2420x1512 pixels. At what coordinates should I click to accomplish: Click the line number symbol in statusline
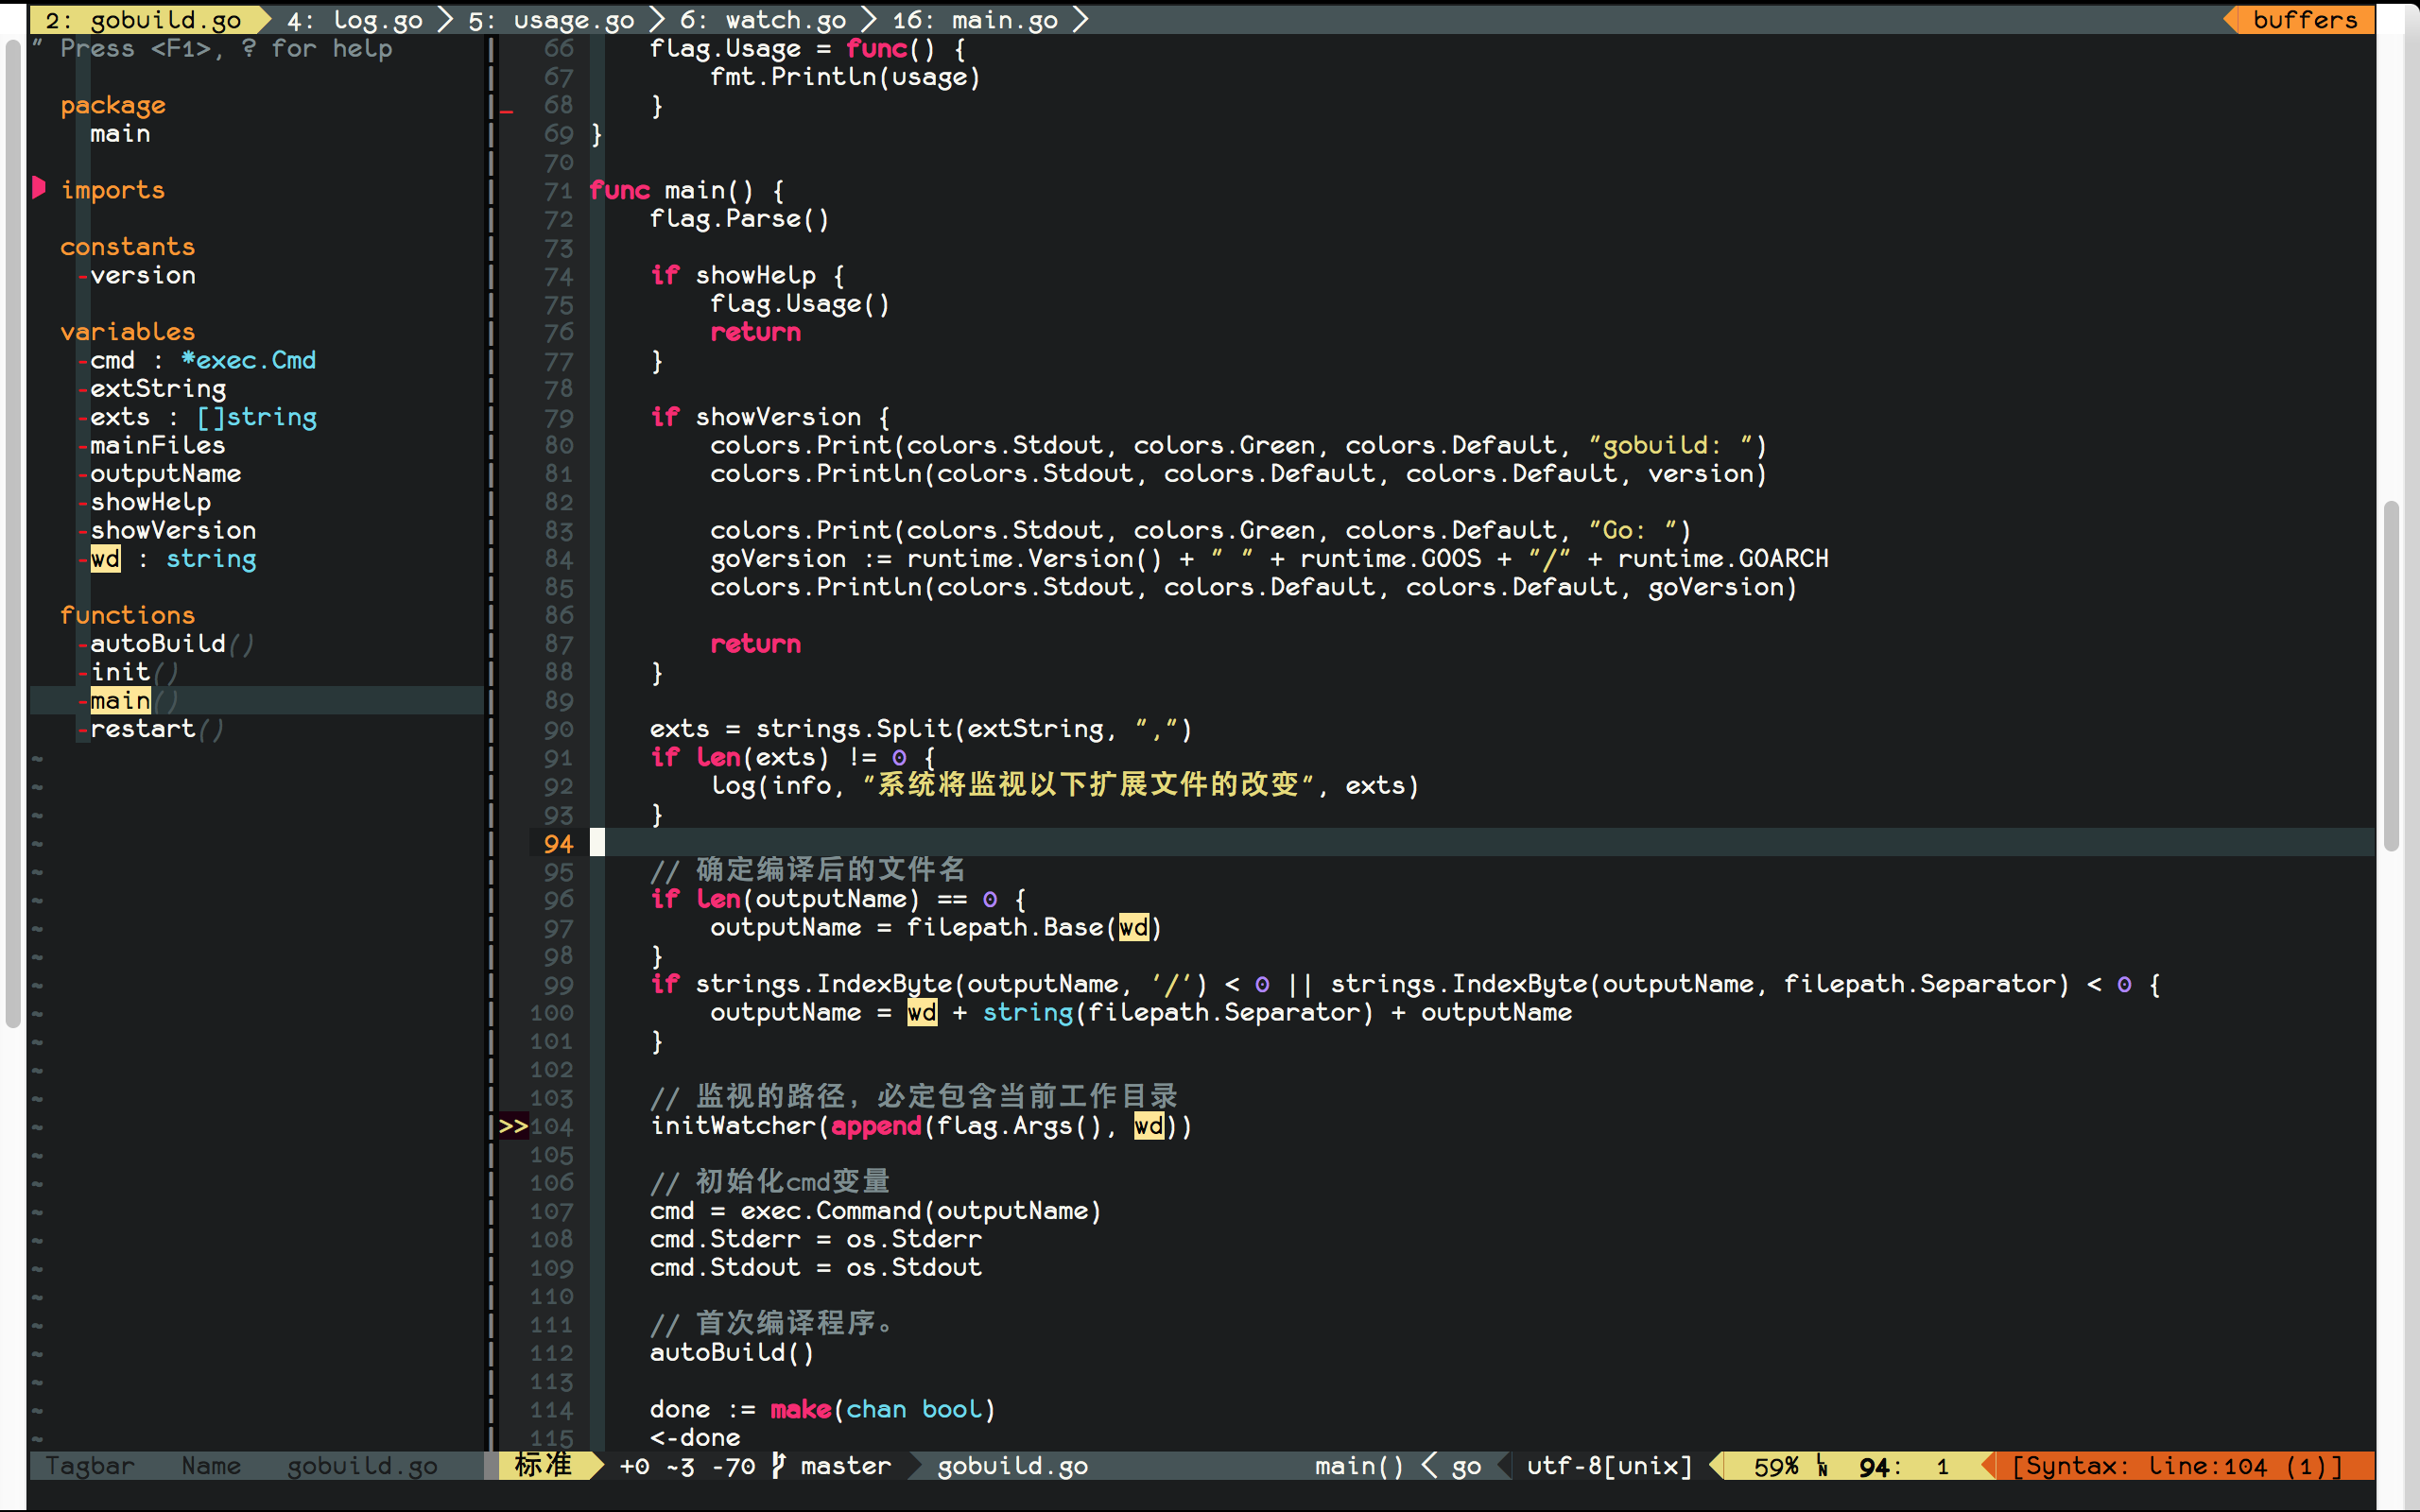(1822, 1466)
